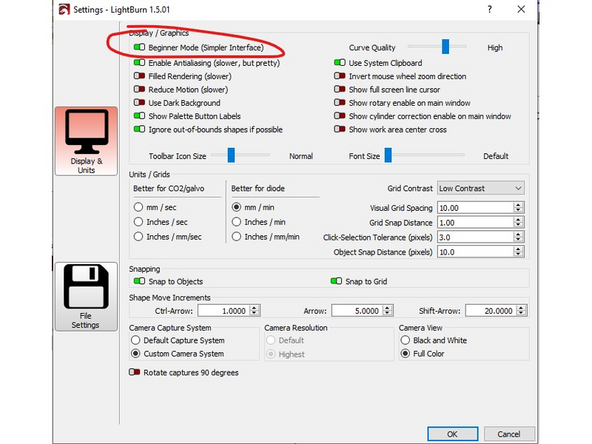The height and width of the screenshot is (444, 592).
Task: Click the Font Size slider handle
Action: click(388, 155)
